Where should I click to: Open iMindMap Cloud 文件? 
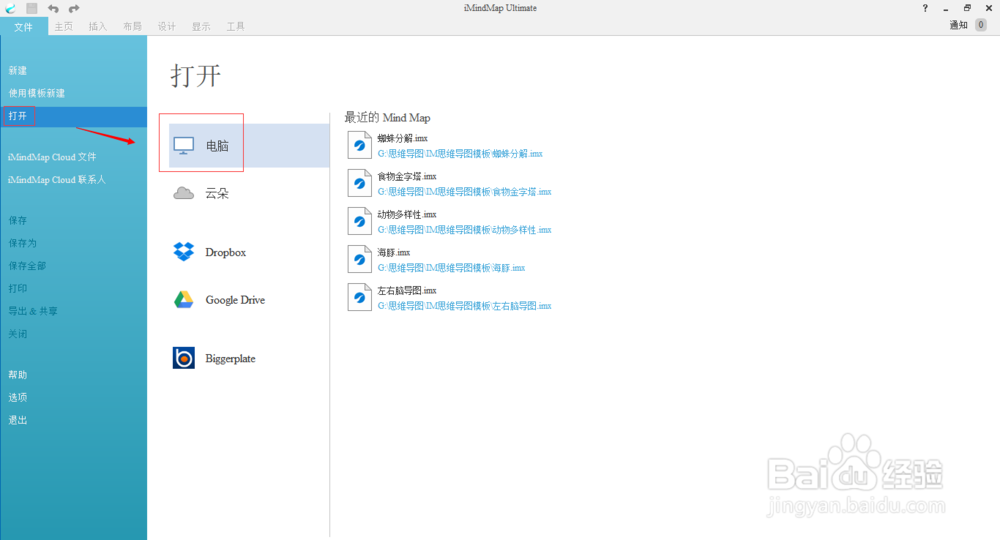click(52, 157)
